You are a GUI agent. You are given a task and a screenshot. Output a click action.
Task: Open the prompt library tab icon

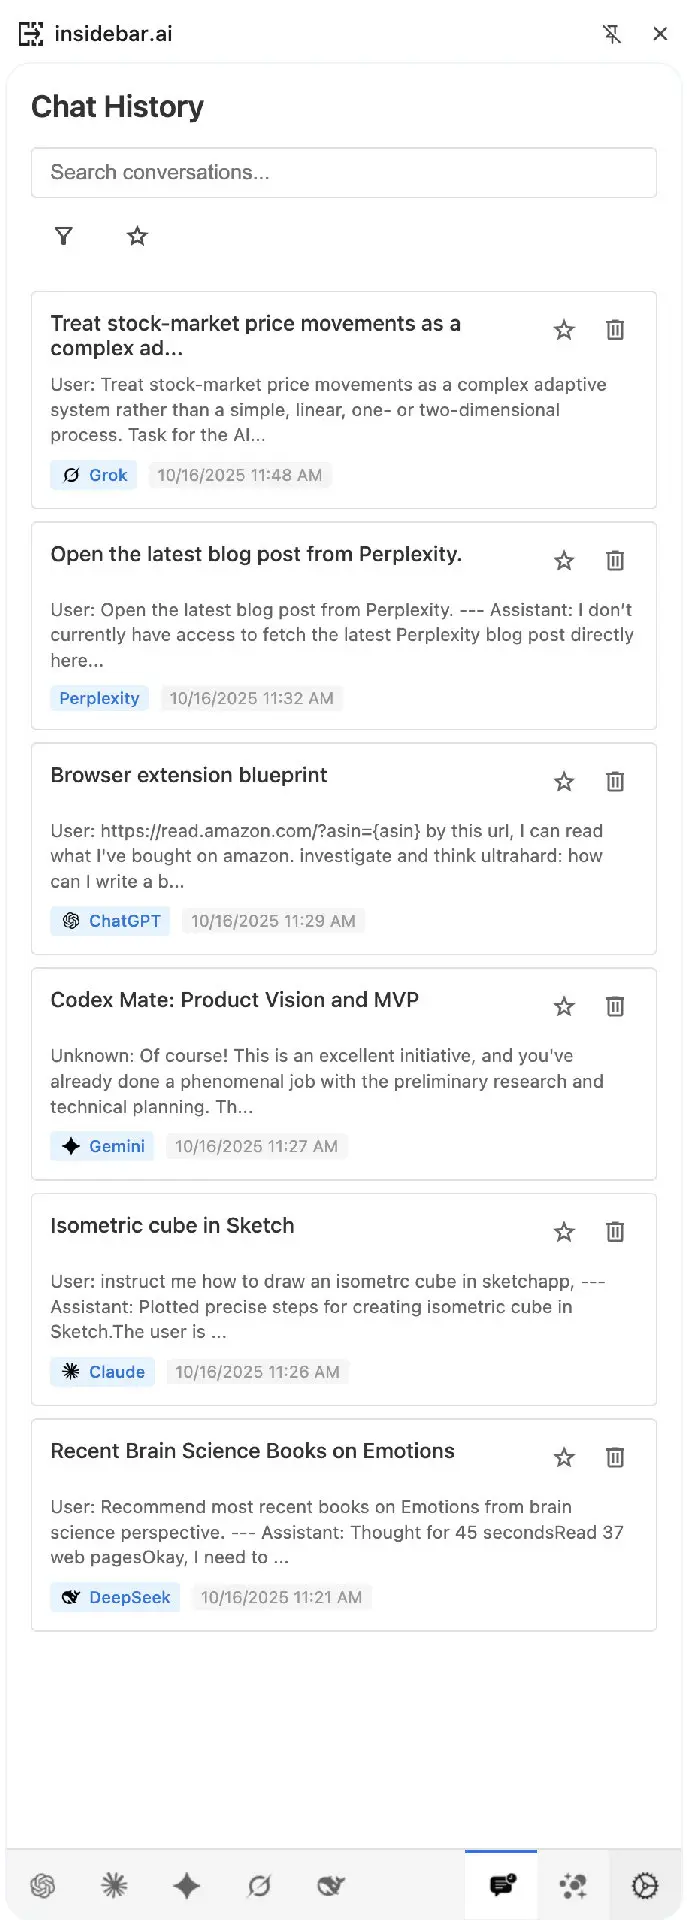[x=573, y=1886]
